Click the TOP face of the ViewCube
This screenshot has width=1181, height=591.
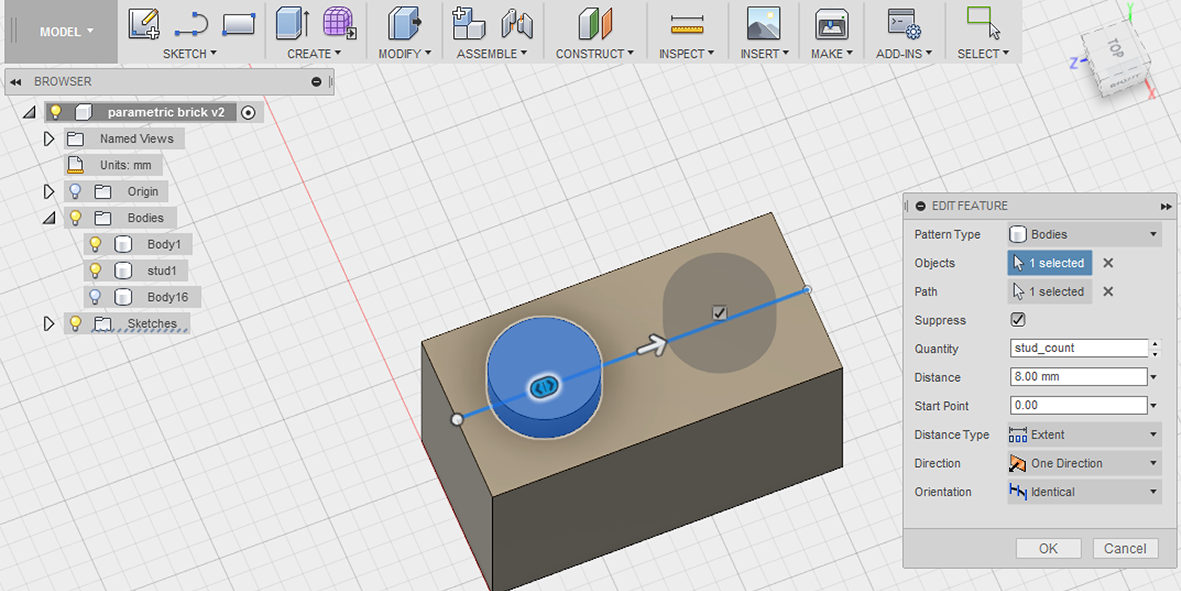coord(1115,50)
